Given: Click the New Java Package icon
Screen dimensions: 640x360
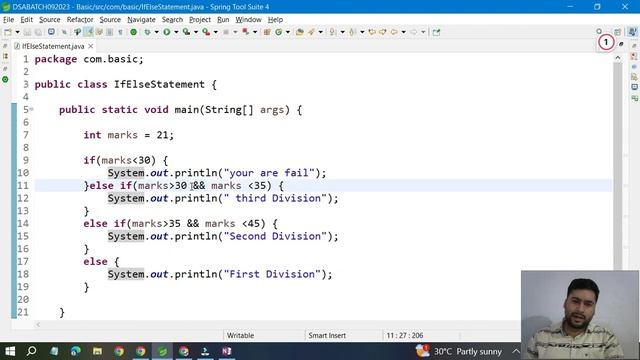Looking at the screenshot, I should tap(267, 32).
